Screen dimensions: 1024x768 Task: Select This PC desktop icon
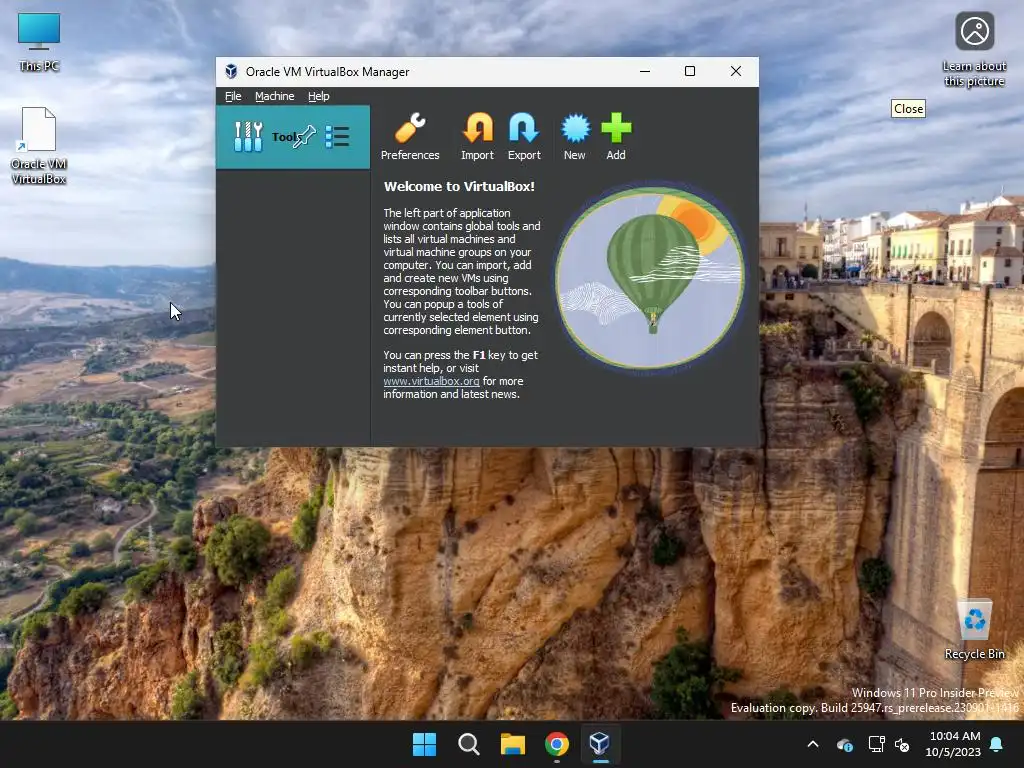39,42
